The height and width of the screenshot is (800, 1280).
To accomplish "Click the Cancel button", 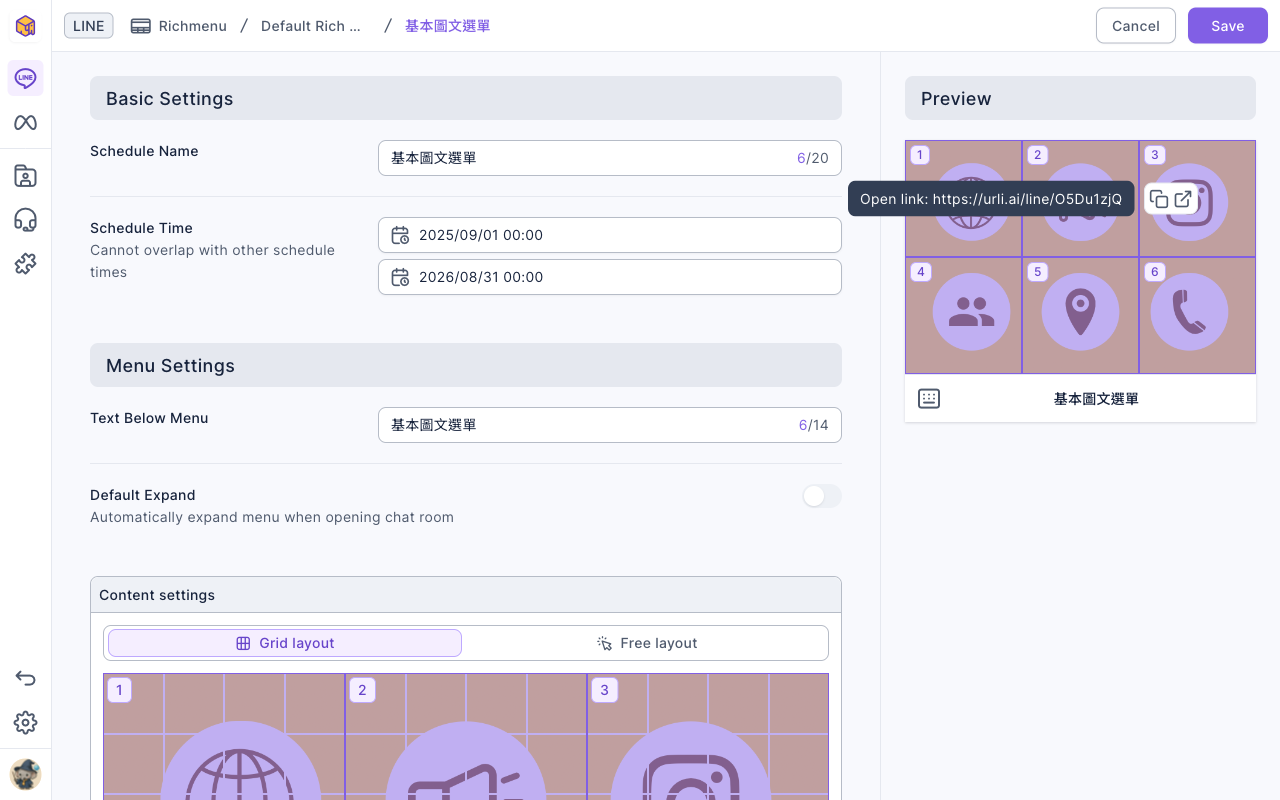I will click(1136, 26).
